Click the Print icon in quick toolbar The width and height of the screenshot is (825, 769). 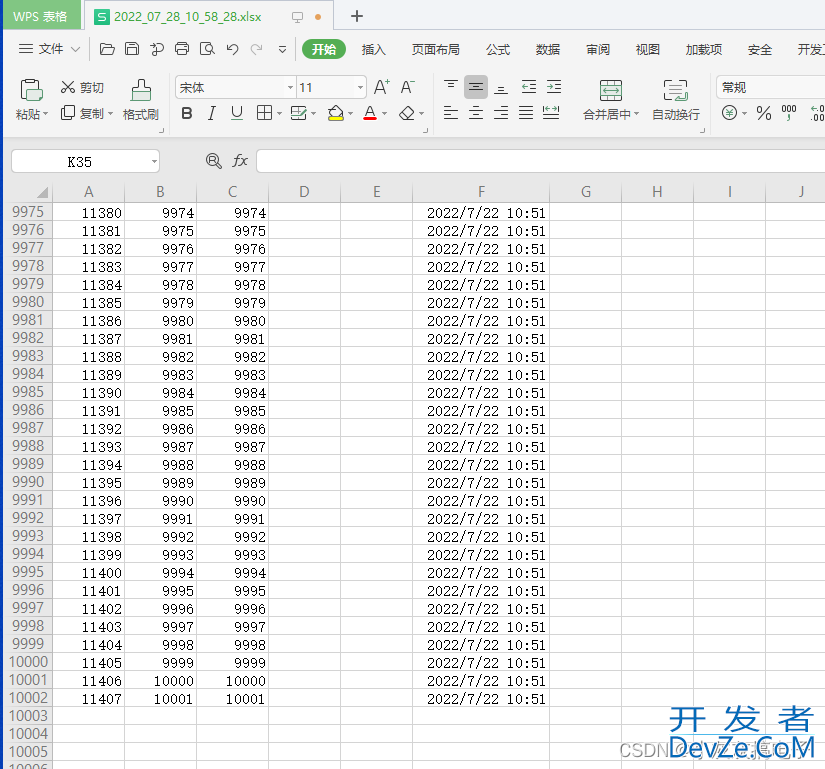pyautogui.click(x=182, y=49)
